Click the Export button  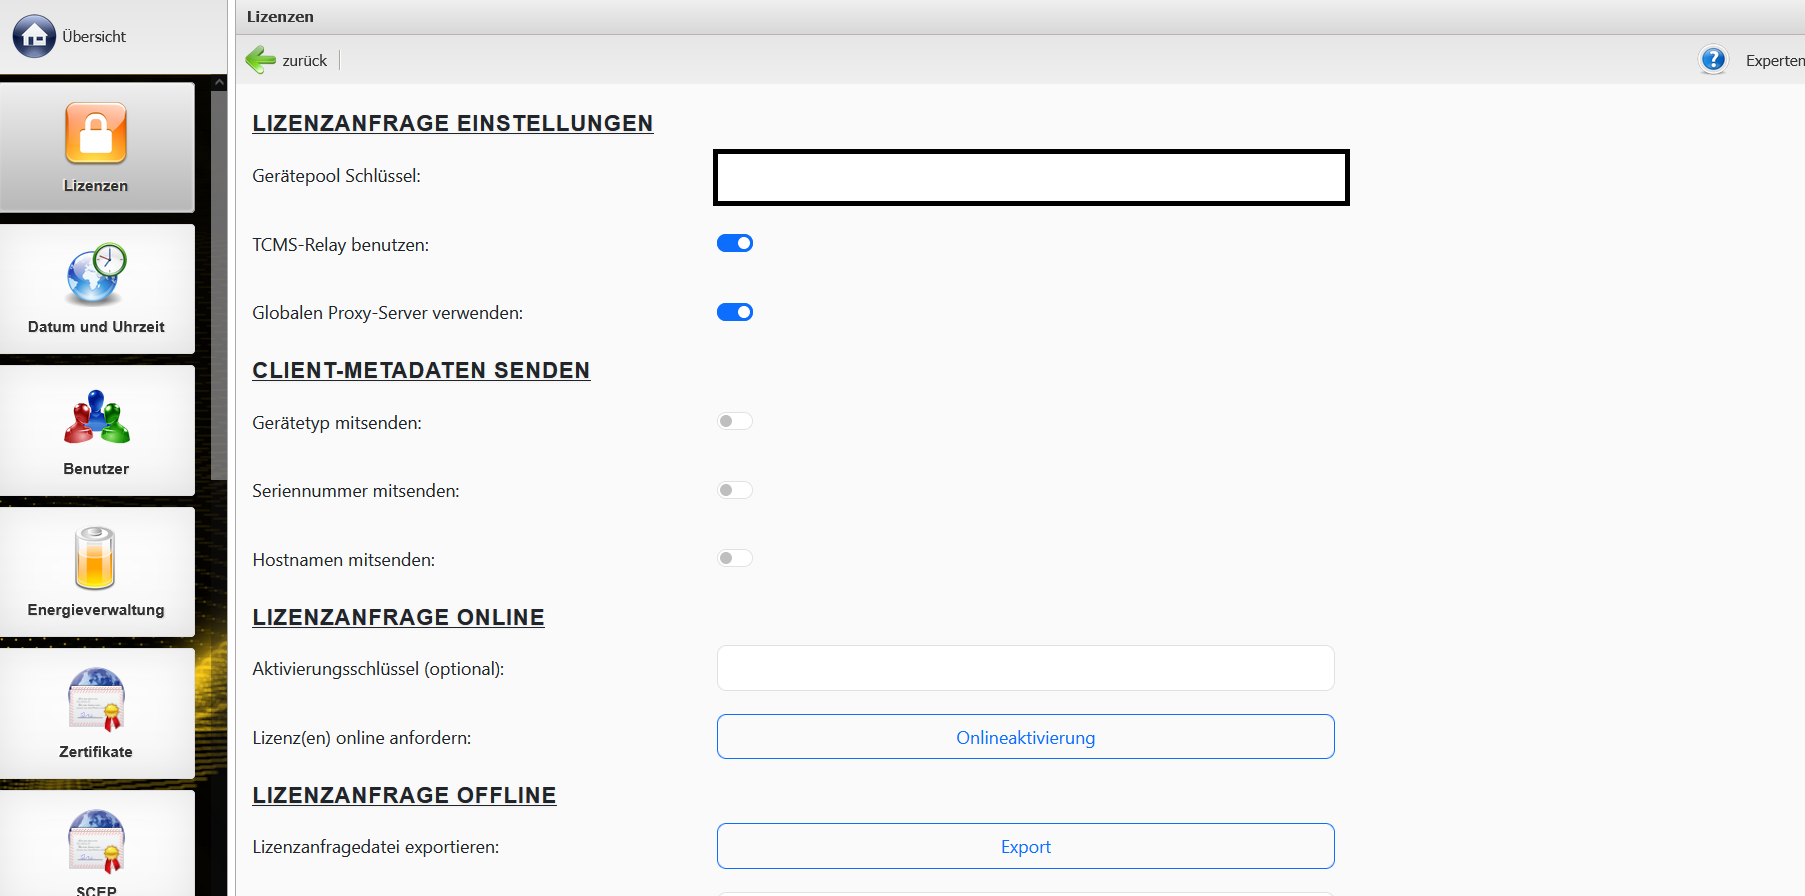click(1025, 846)
